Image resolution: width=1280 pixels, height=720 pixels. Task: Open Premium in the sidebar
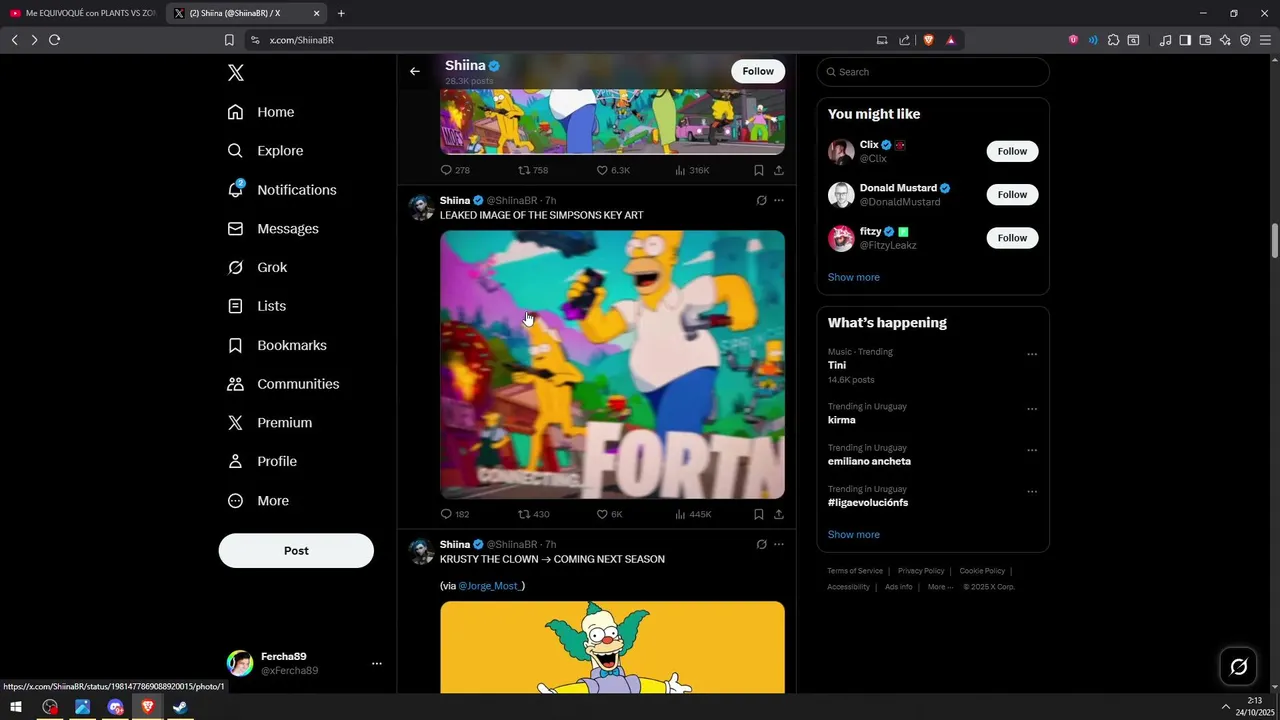tap(270, 423)
